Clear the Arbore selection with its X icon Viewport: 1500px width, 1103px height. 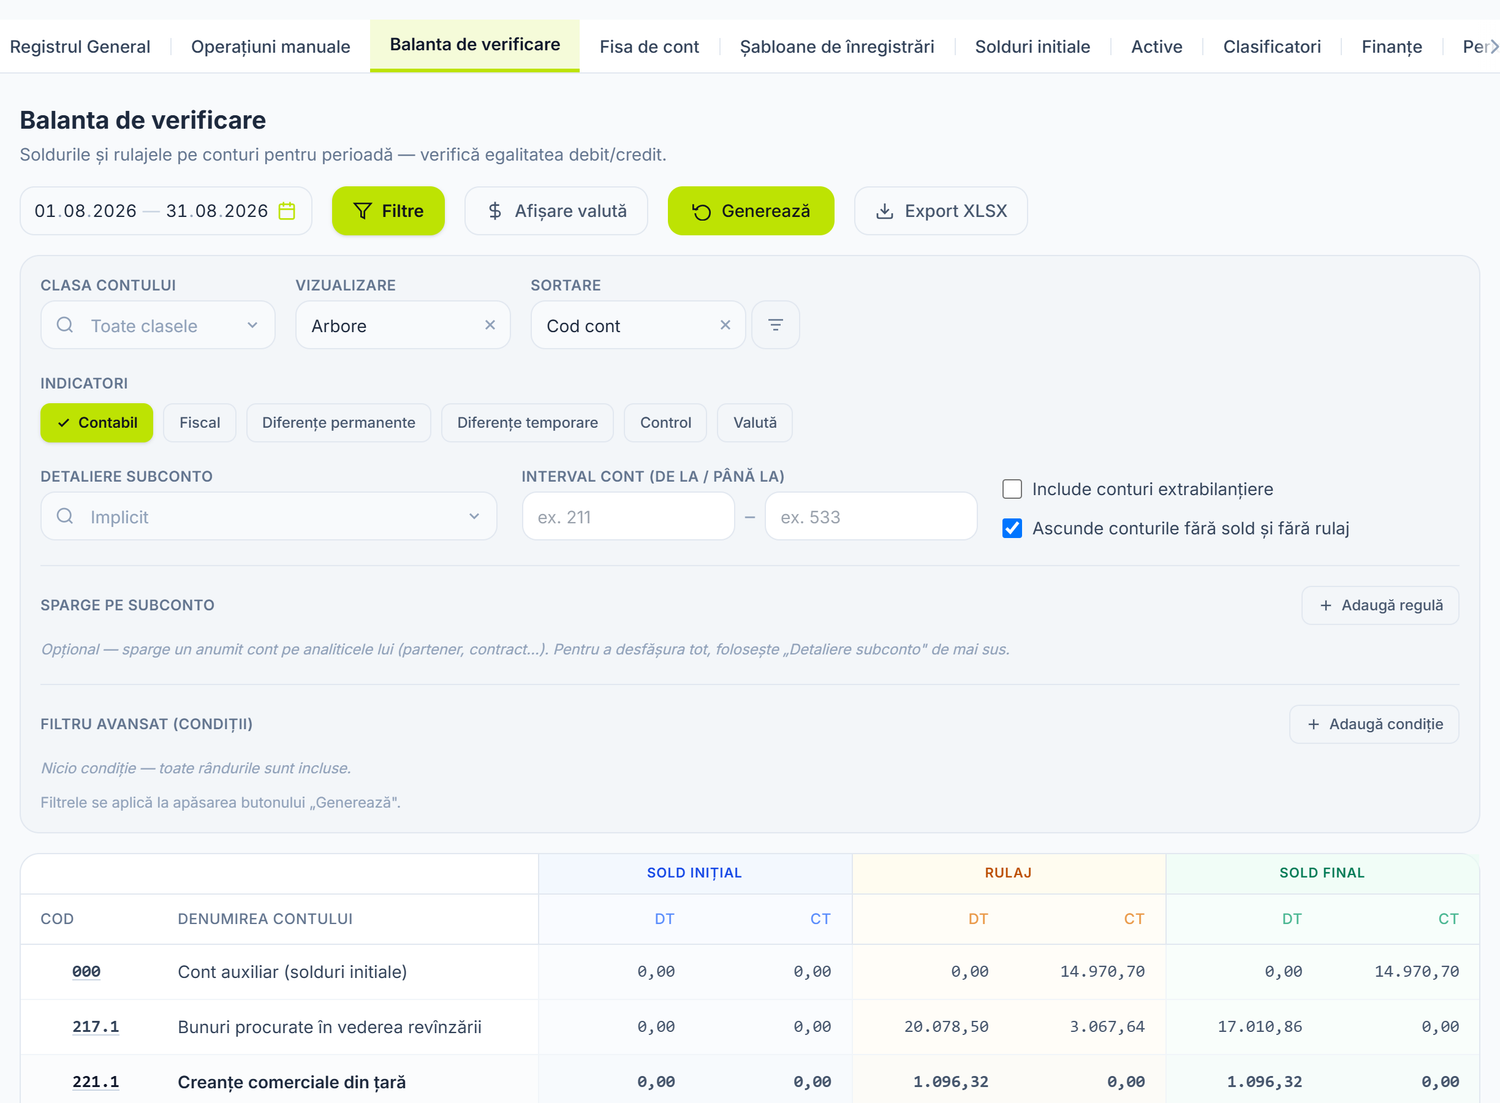490,325
